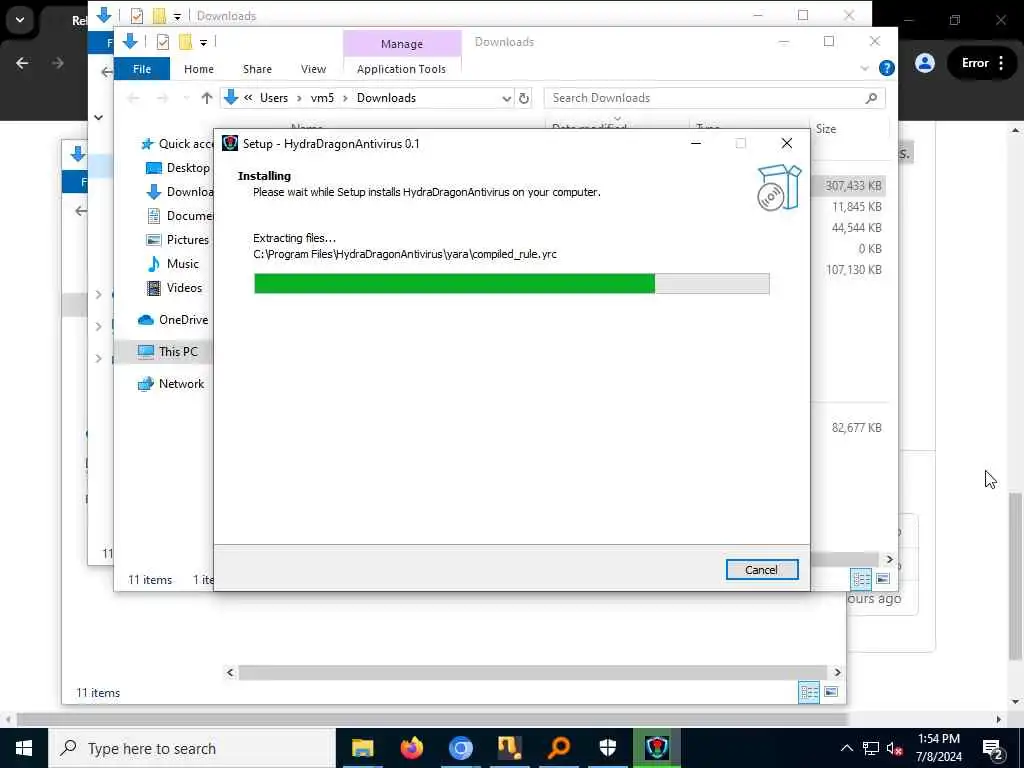Refresh the Downloads folder view
This screenshot has height=768, width=1024.
coord(524,98)
